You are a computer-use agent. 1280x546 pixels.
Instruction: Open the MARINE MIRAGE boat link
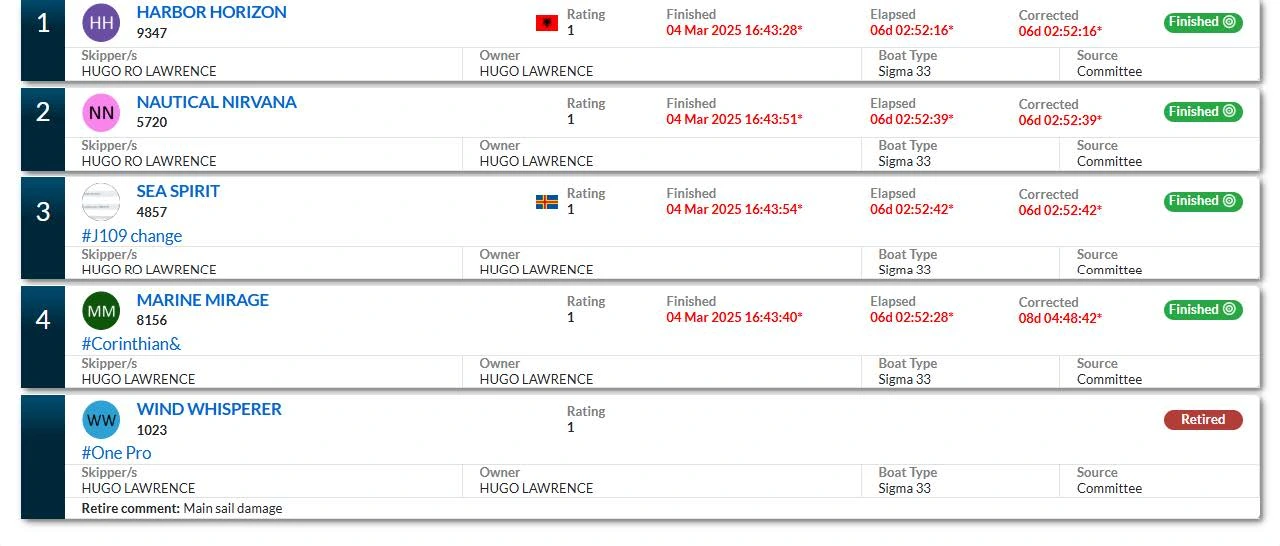point(203,300)
